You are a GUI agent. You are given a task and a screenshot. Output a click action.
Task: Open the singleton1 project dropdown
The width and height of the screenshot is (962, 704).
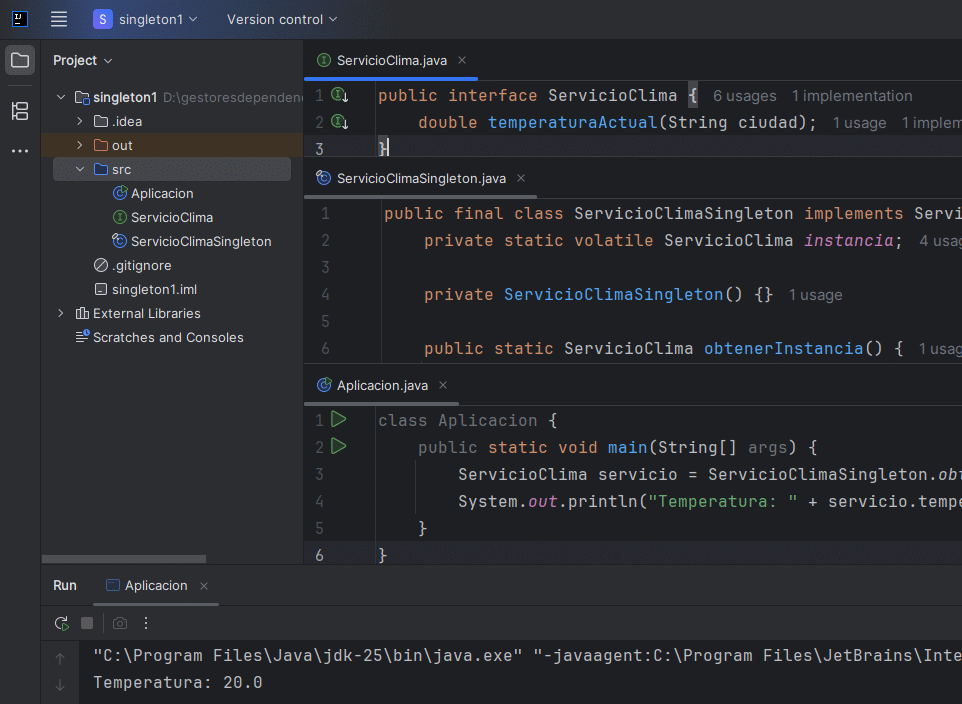(146, 19)
